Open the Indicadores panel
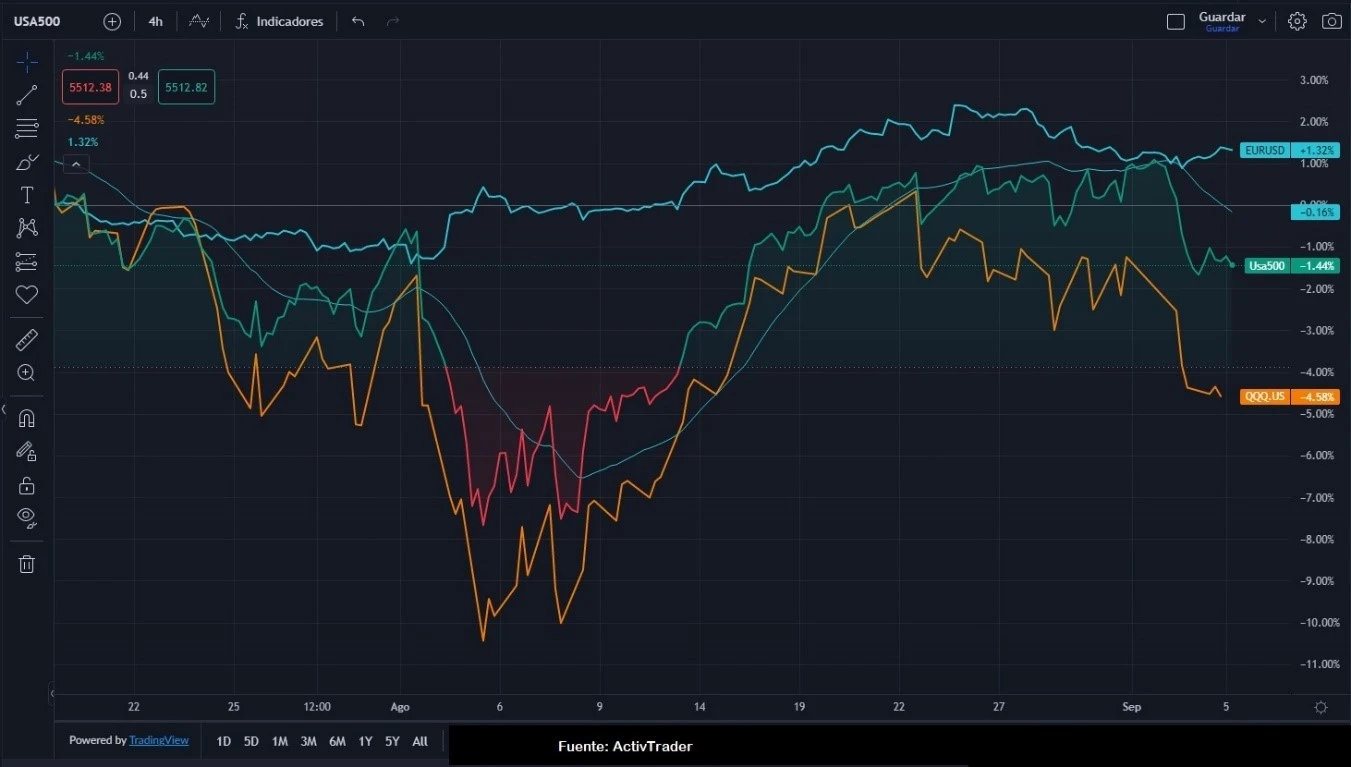Viewport: 1351px width, 767px height. (x=279, y=21)
